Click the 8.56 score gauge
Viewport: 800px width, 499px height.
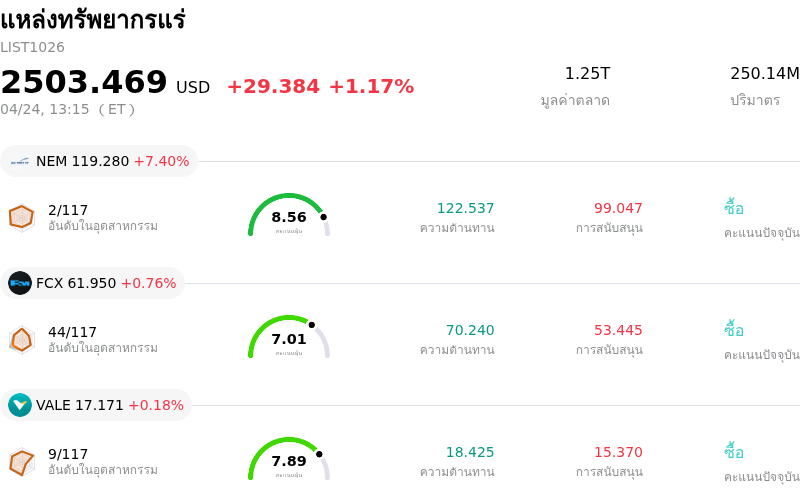pyautogui.click(x=289, y=217)
